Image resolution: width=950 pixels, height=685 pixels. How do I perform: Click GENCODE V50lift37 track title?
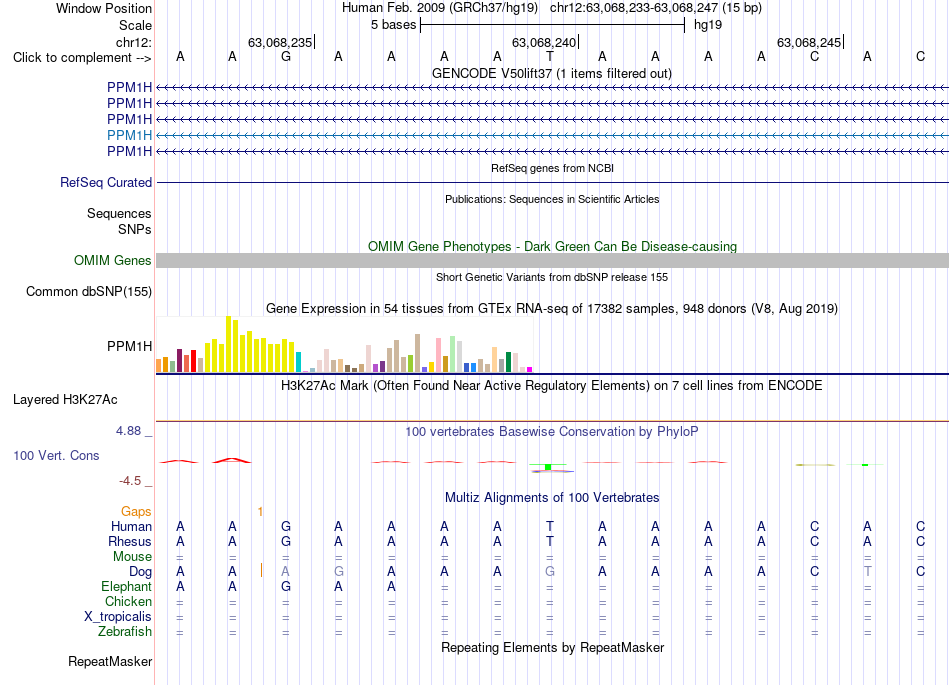point(552,73)
